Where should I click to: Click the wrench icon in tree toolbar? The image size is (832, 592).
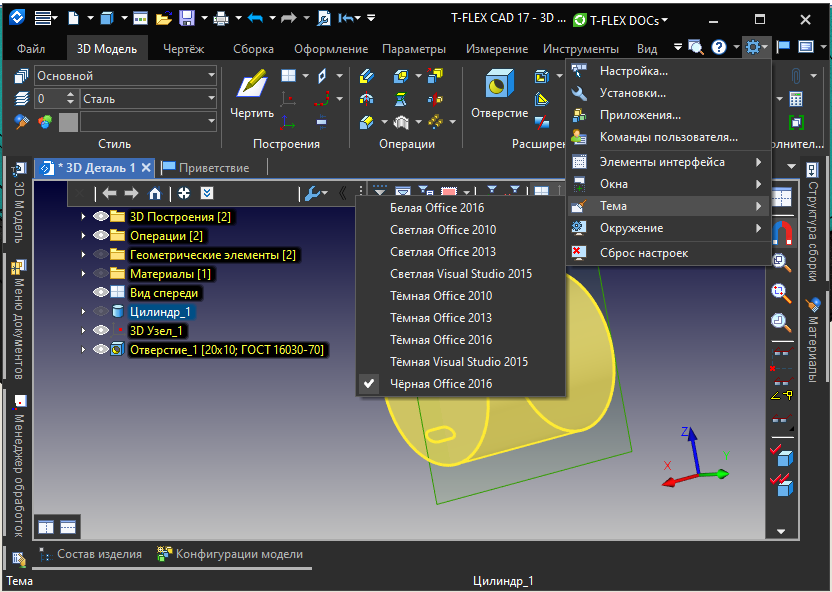(x=313, y=194)
